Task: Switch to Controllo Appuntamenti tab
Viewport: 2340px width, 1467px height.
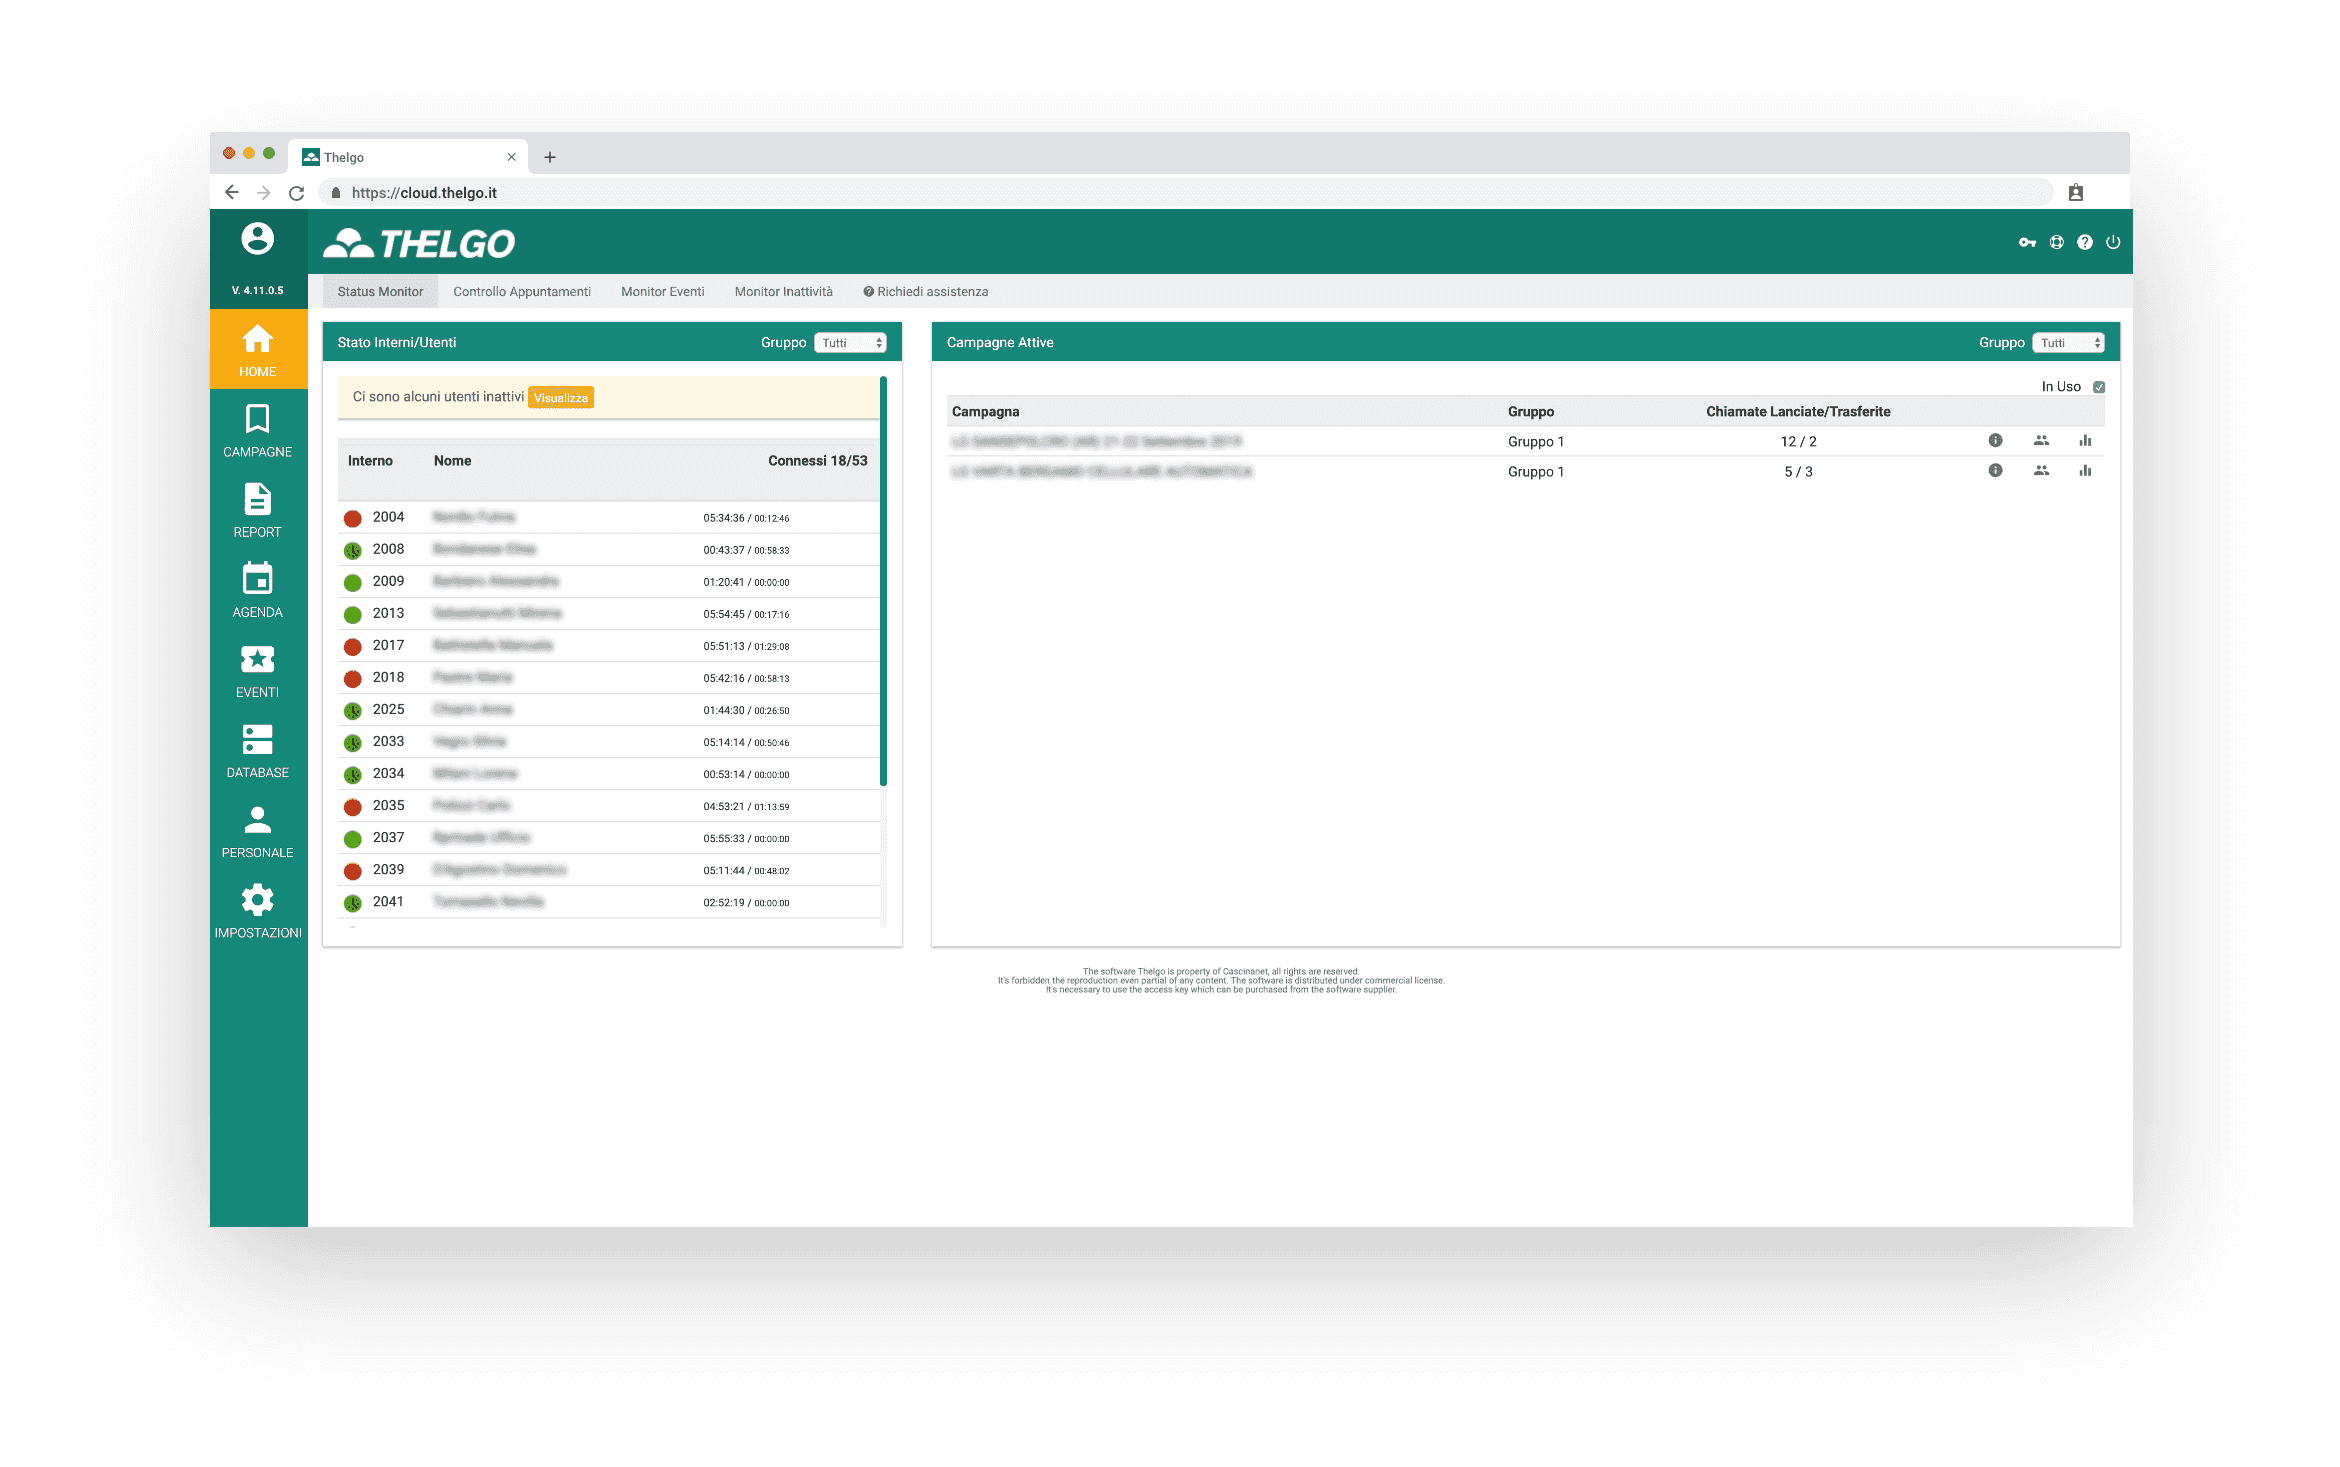Action: [x=520, y=291]
